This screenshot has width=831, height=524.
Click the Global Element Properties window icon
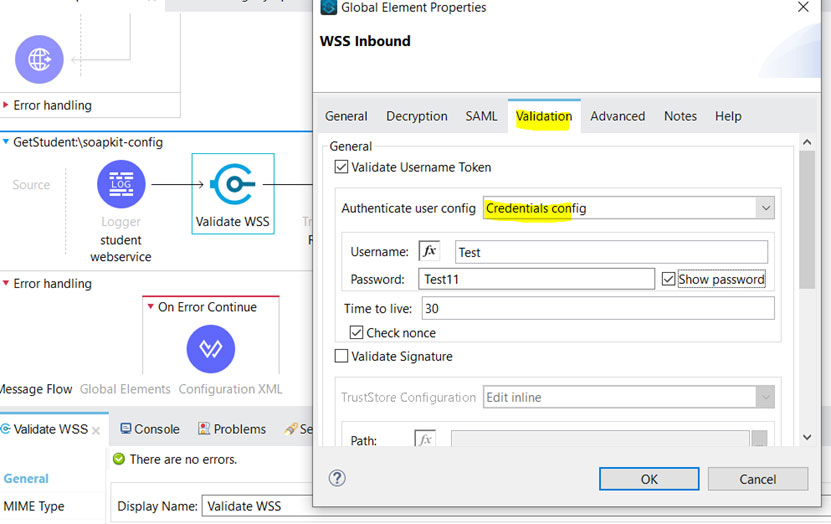pos(329,7)
